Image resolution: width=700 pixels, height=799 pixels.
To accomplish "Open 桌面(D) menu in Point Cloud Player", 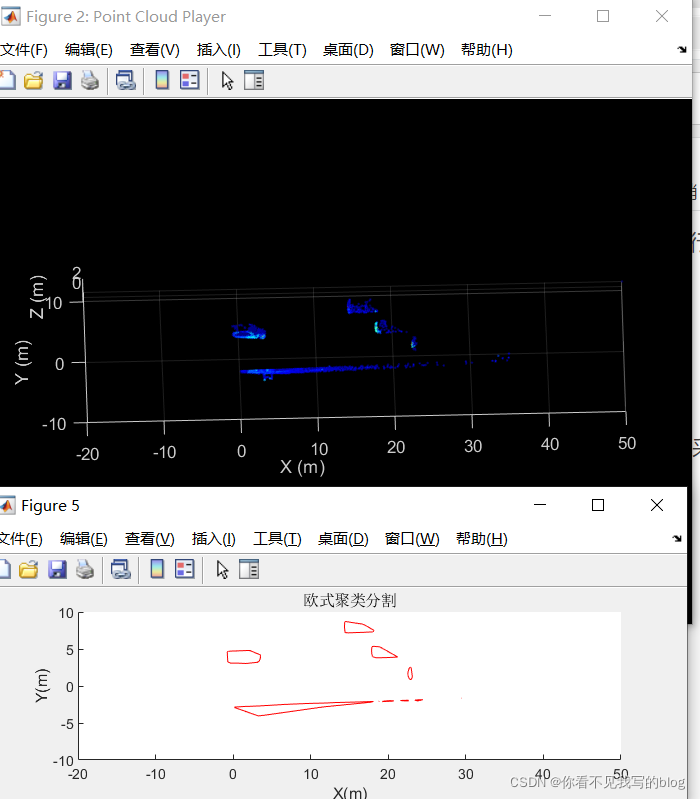I will (x=348, y=50).
